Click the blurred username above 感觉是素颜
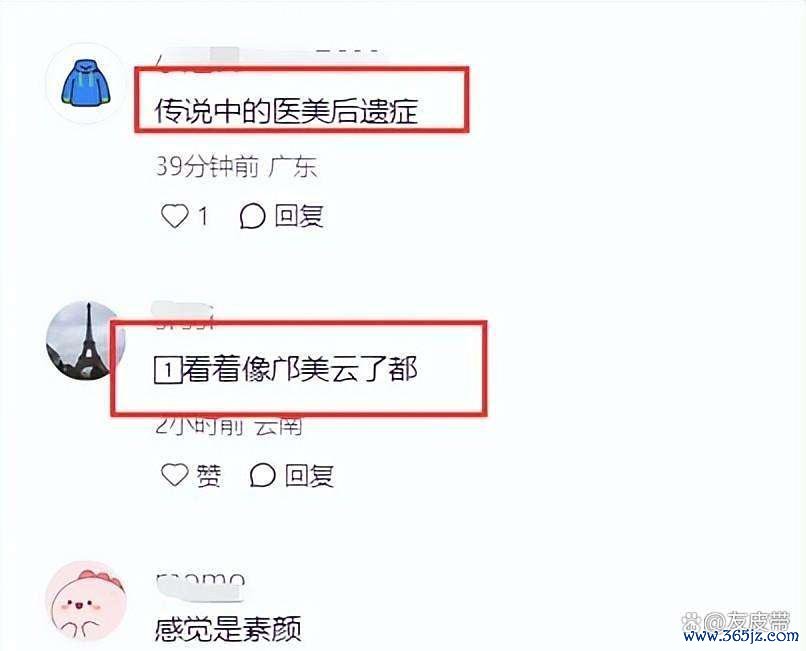 [x=199, y=586]
